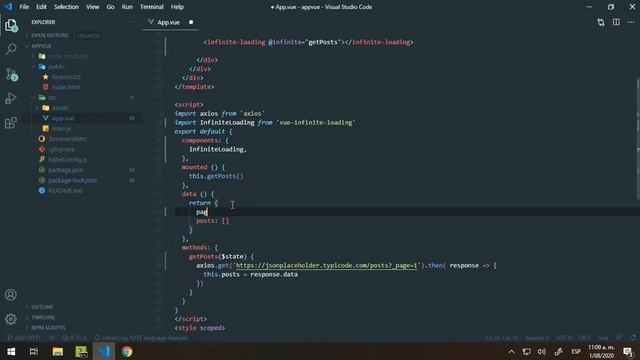Open the Run menu
This screenshot has height=360, width=640.
pyautogui.click(x=127, y=7)
